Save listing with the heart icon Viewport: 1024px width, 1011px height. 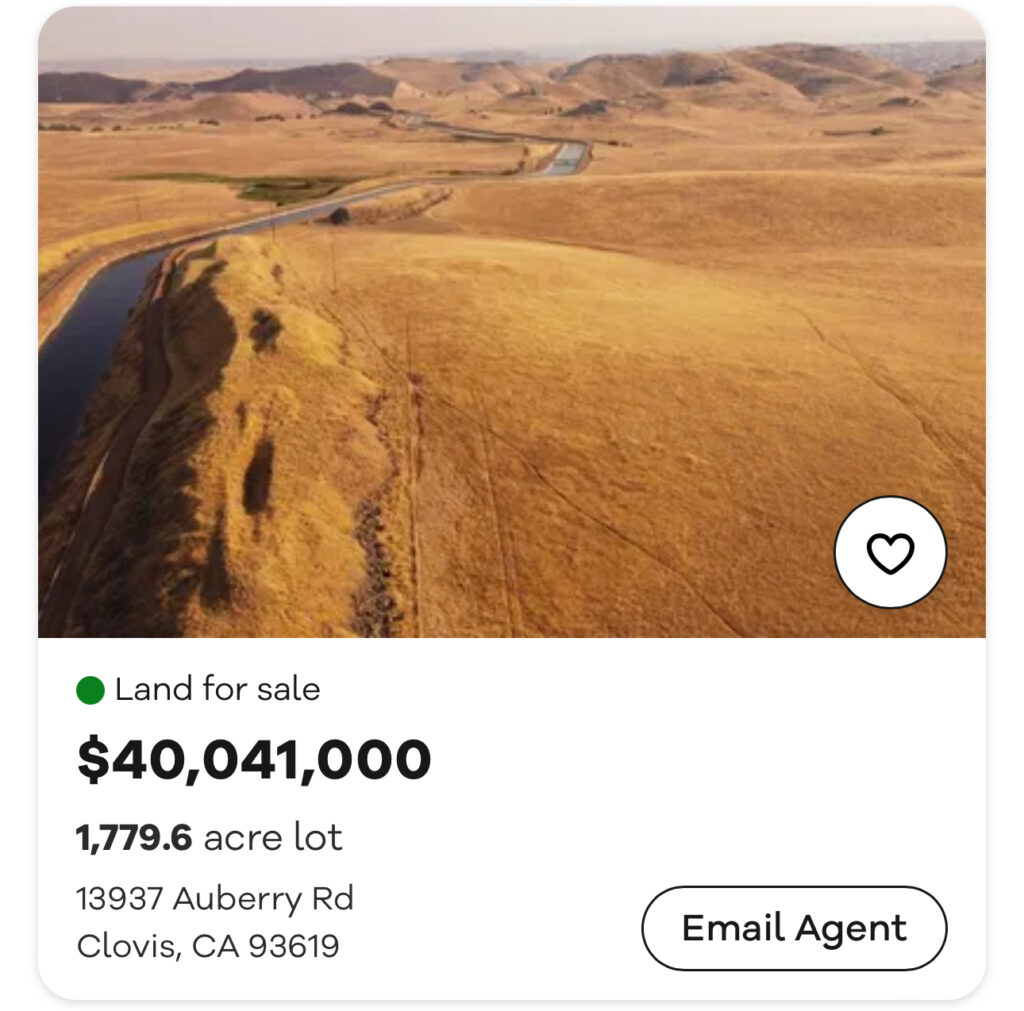(890, 552)
